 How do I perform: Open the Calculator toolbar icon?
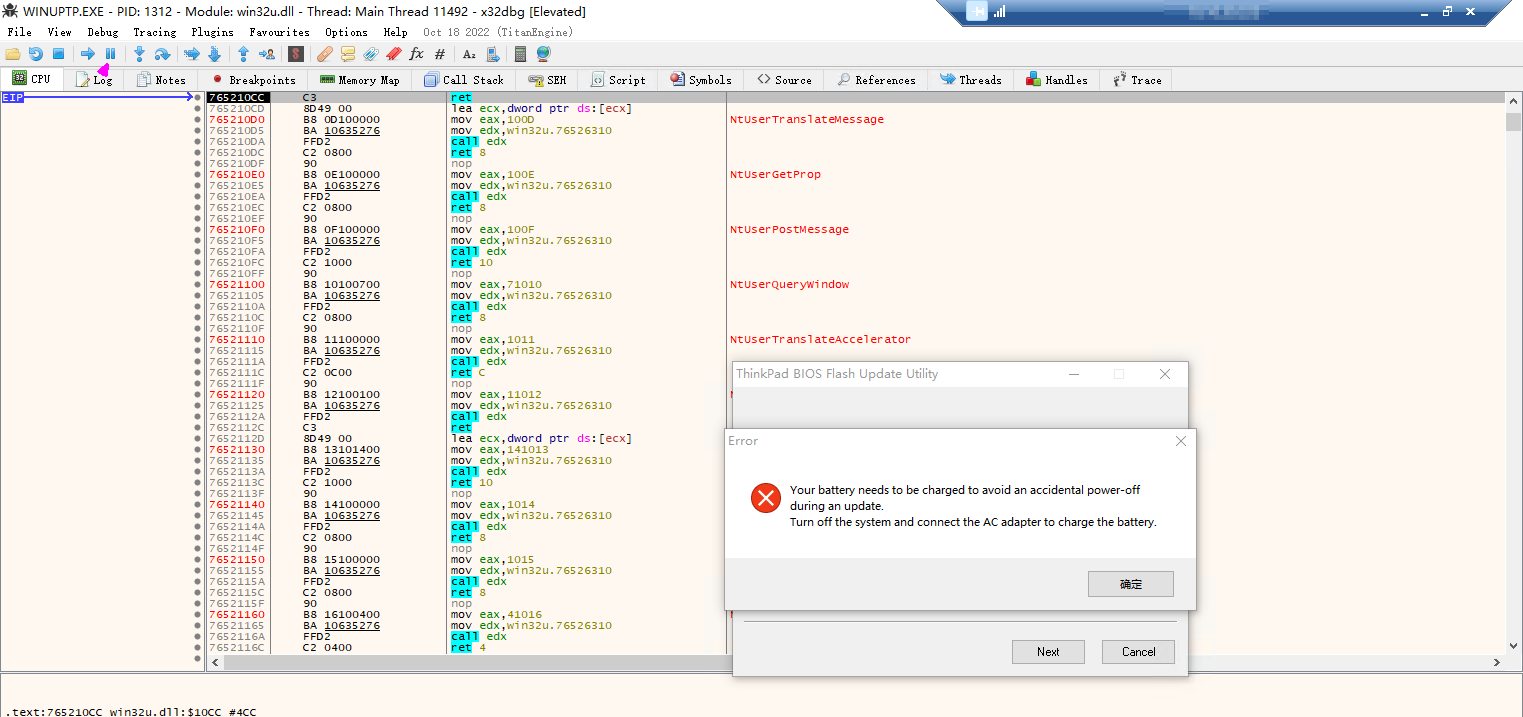pyautogui.click(x=520, y=54)
